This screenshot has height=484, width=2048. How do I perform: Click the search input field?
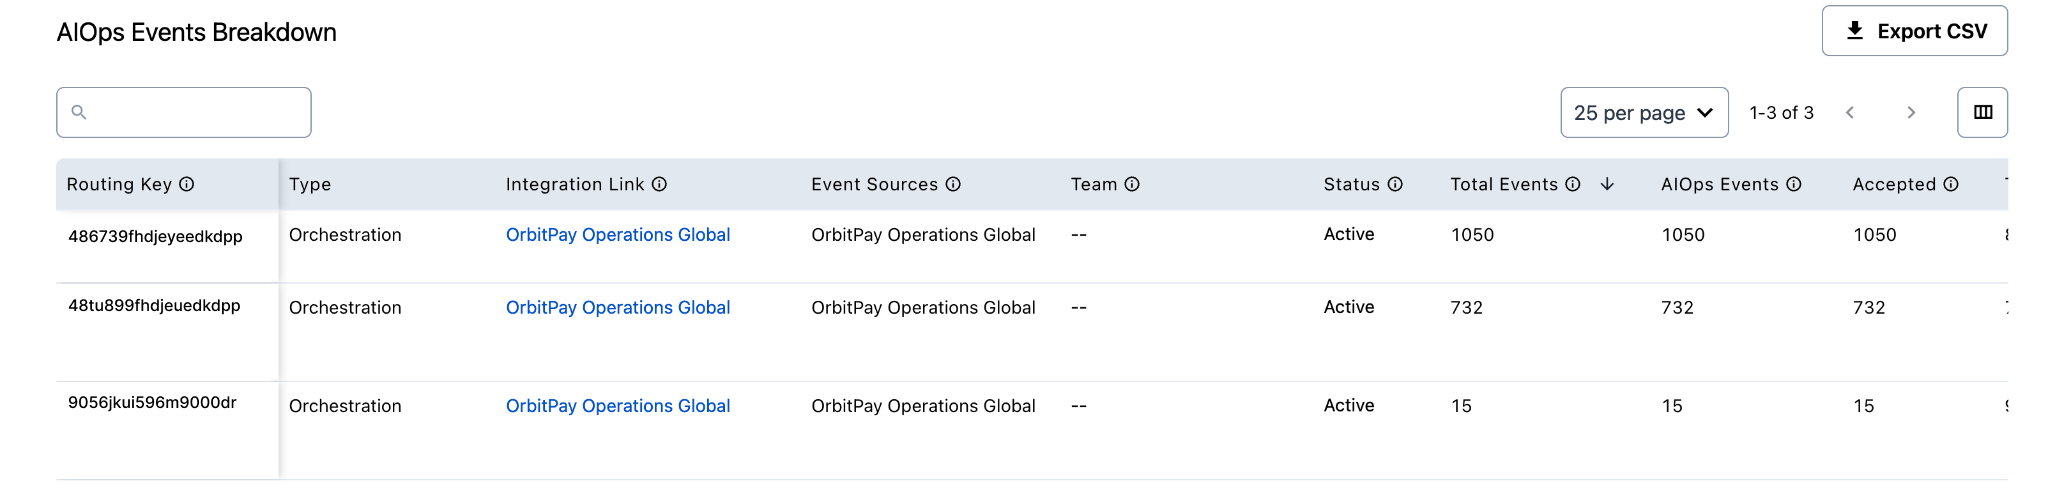coord(184,112)
